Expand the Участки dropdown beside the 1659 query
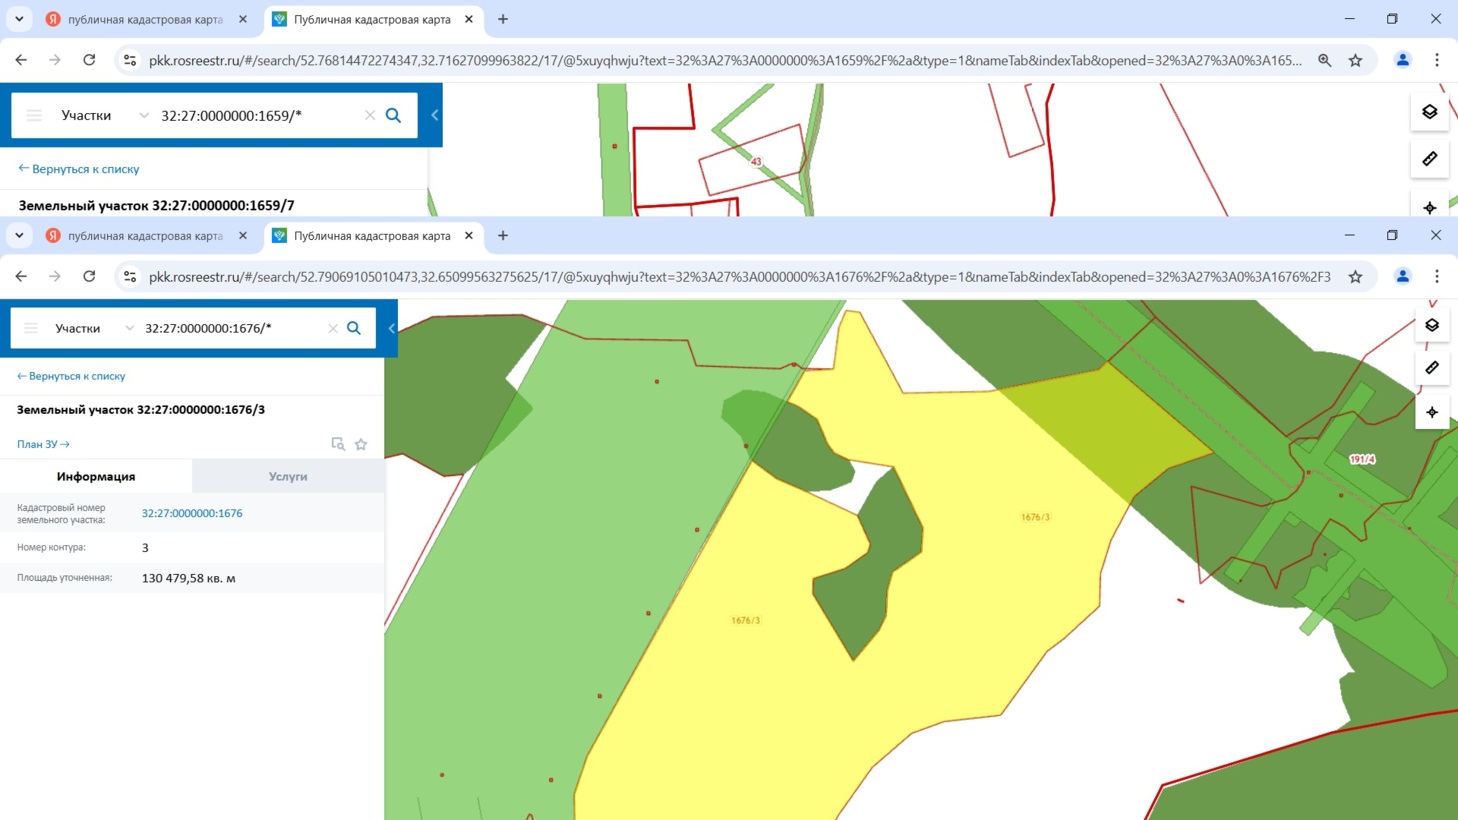This screenshot has width=1458, height=820. pyautogui.click(x=143, y=115)
